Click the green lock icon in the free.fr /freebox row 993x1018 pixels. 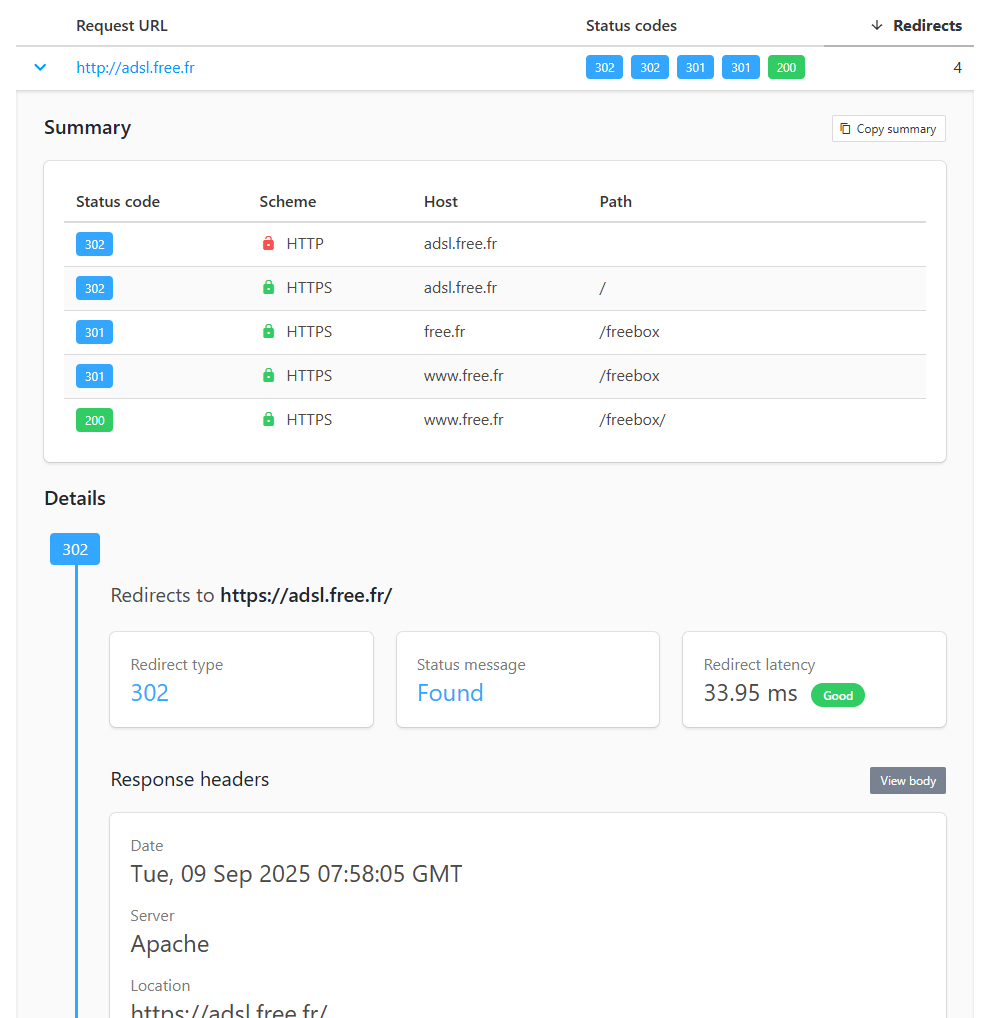pos(268,332)
